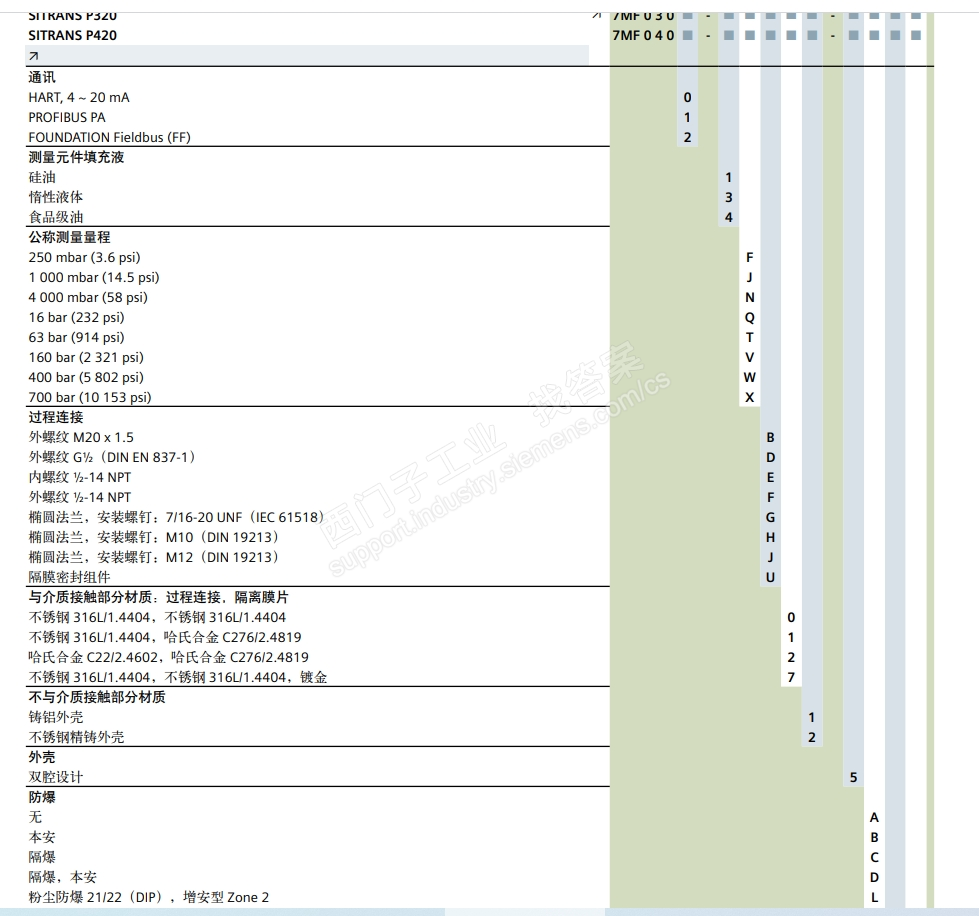This screenshot has width=979, height=916.
Task: Select 椭圆法兰 M12 (DIN 19213) row
Action: pos(154,557)
